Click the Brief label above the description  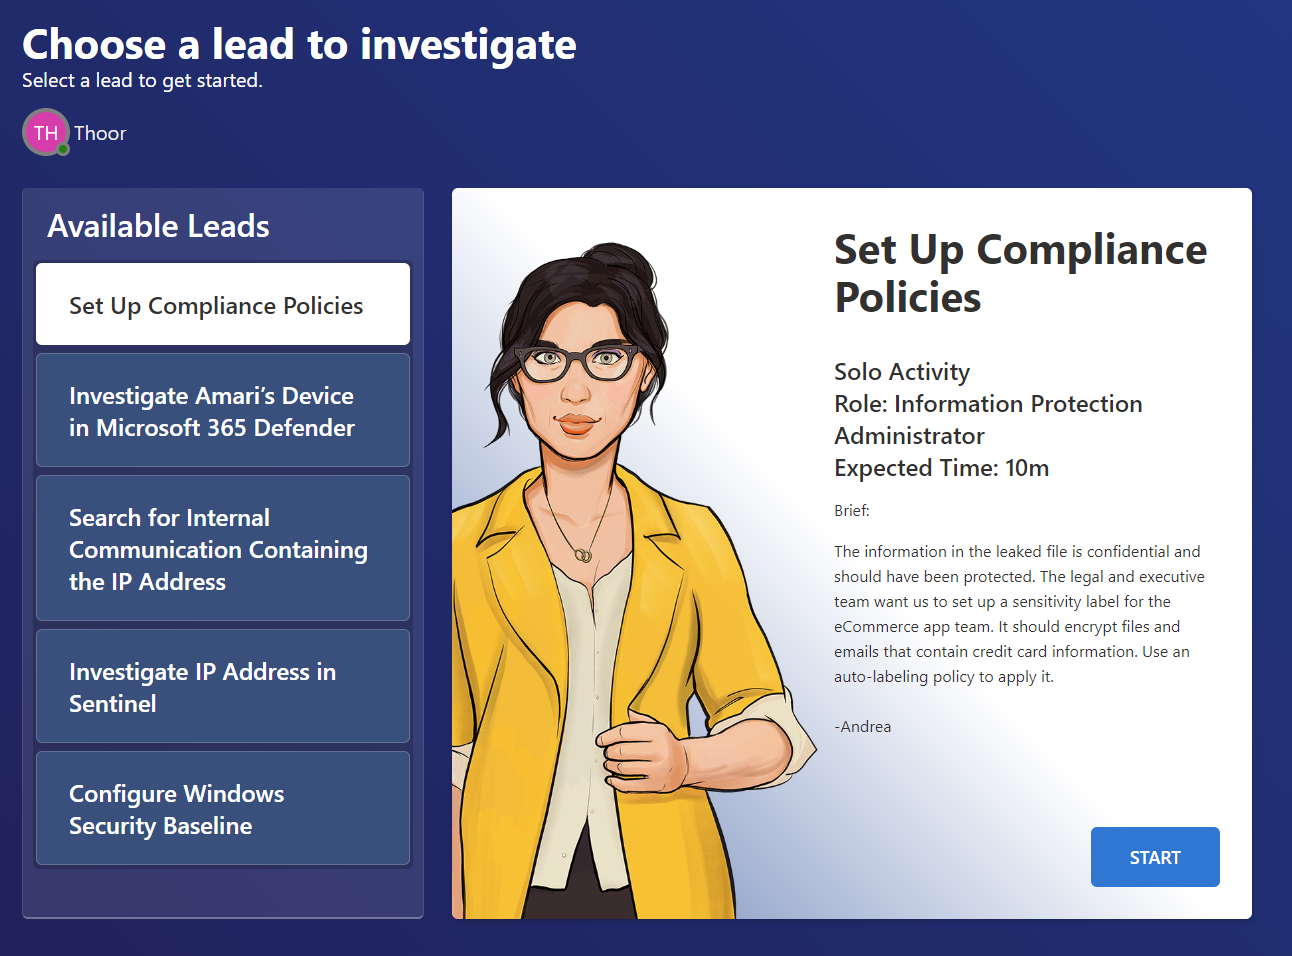852,511
